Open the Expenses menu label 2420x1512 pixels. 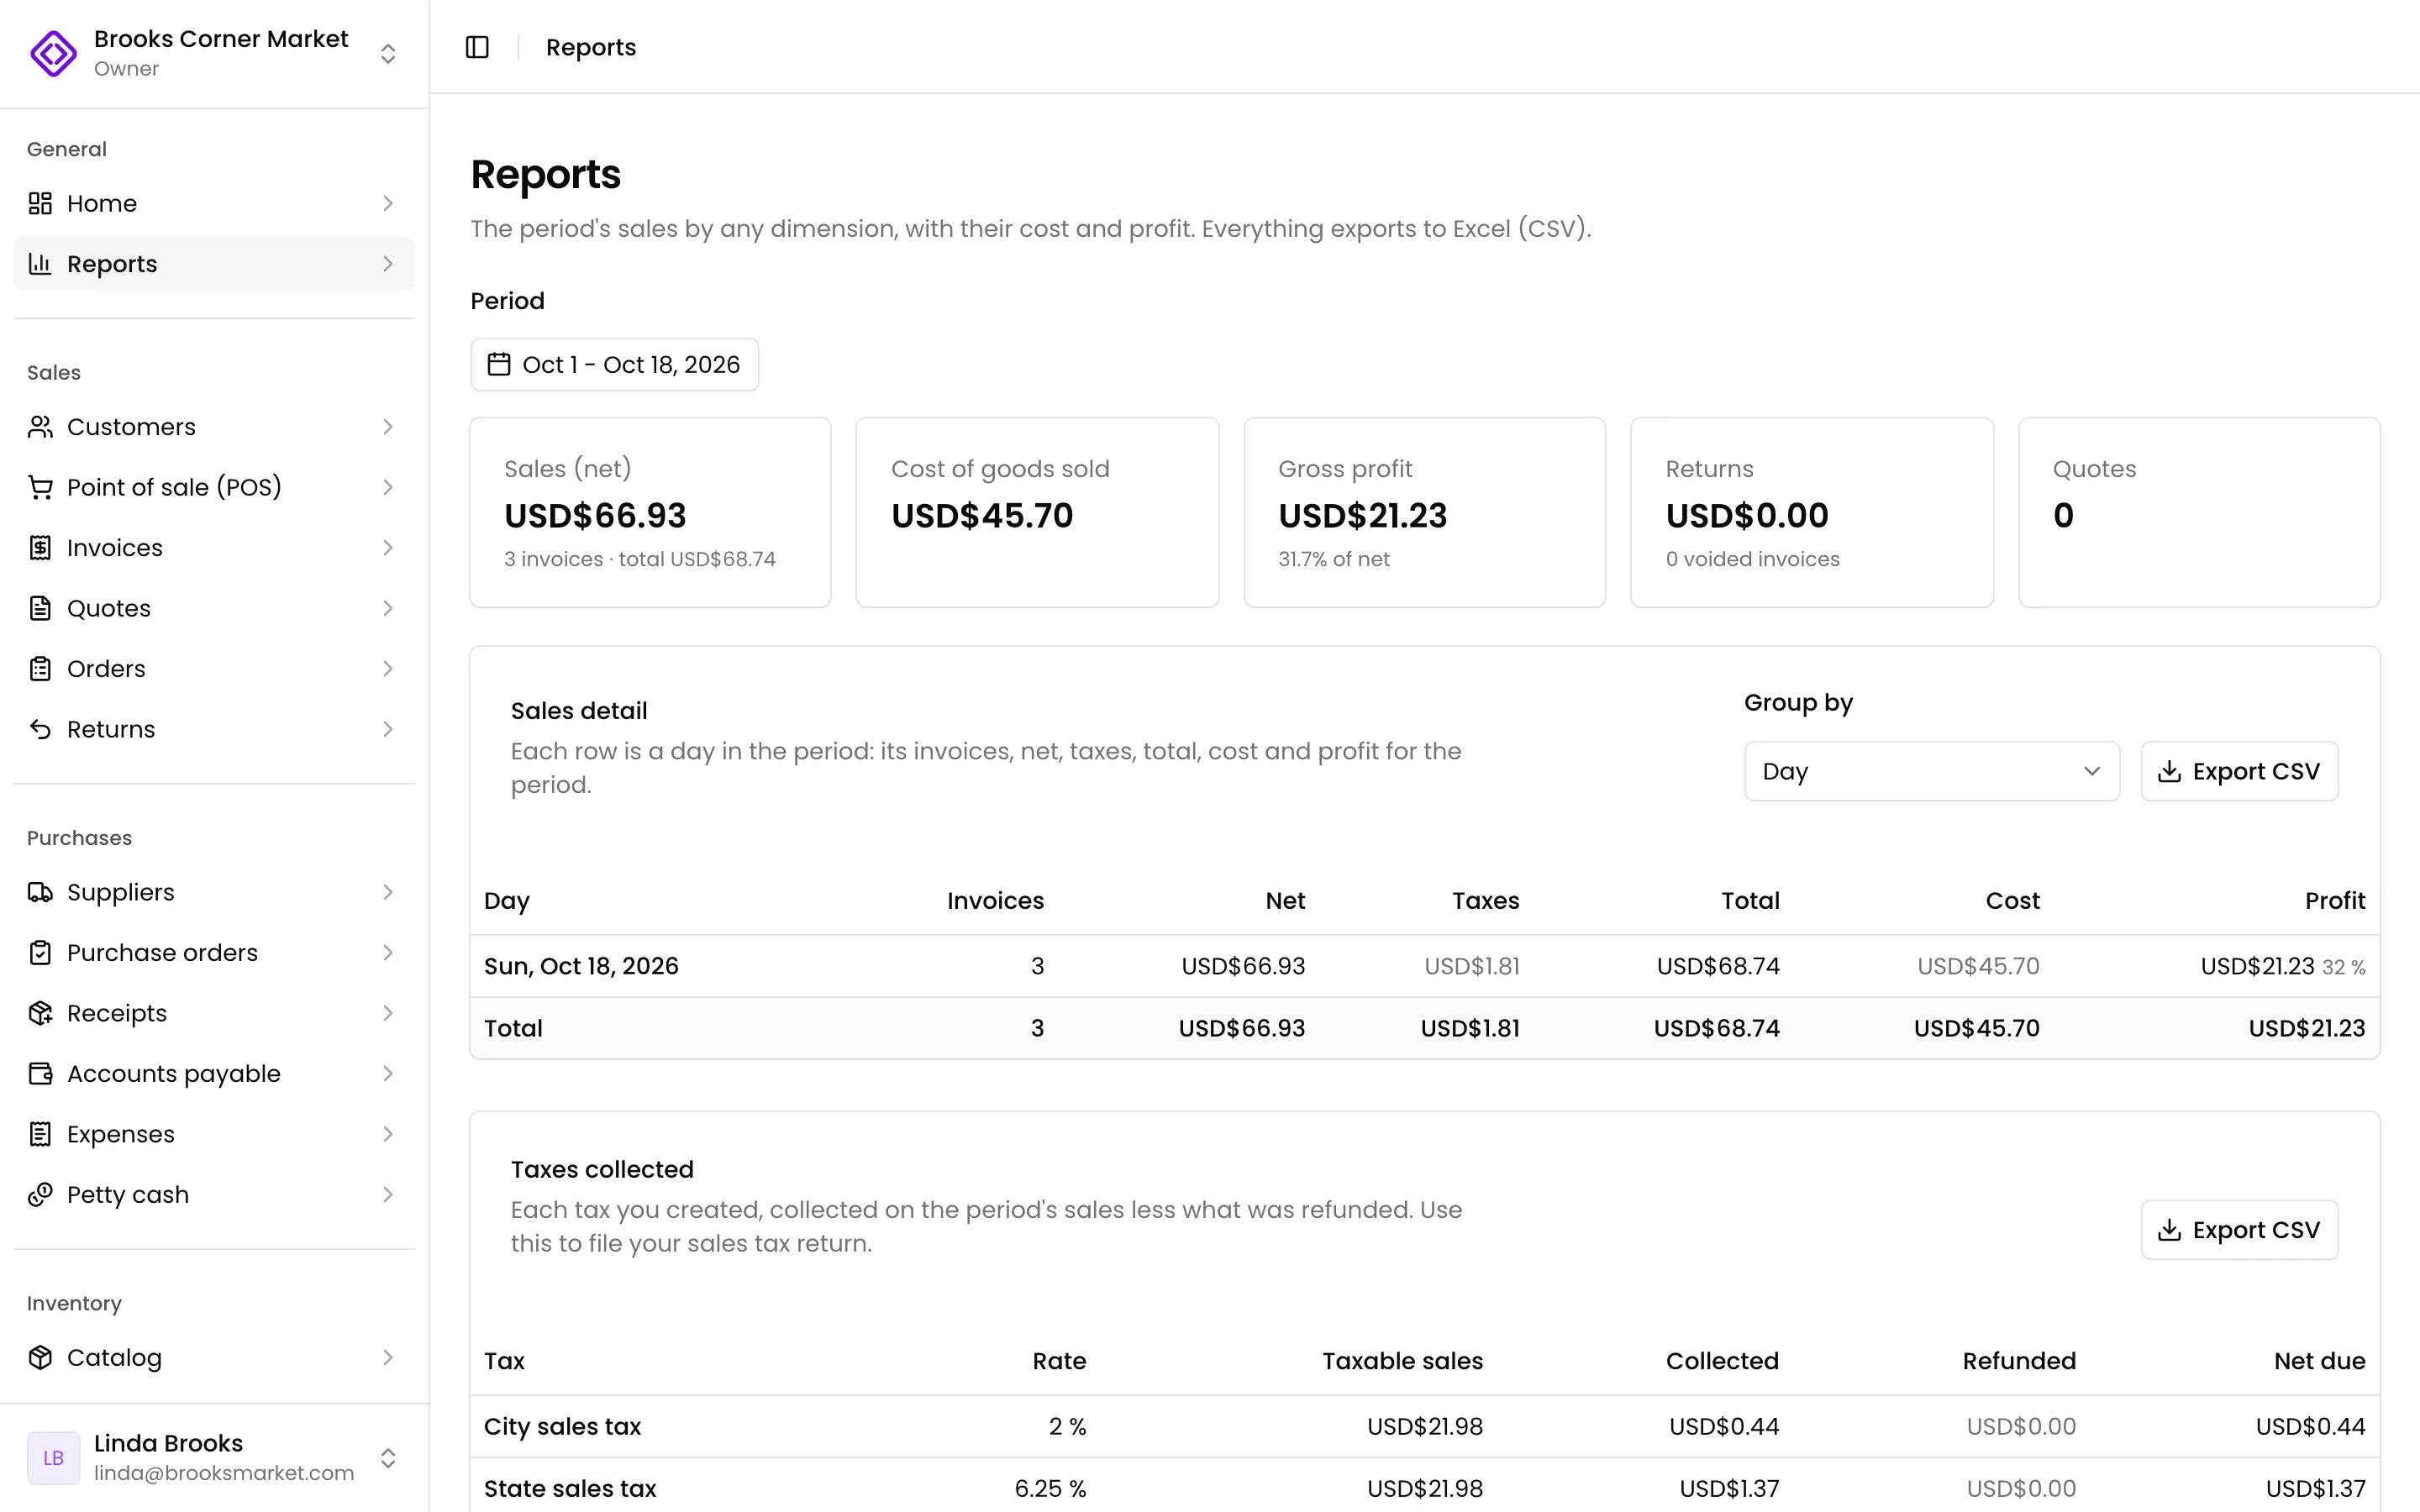coord(121,1134)
